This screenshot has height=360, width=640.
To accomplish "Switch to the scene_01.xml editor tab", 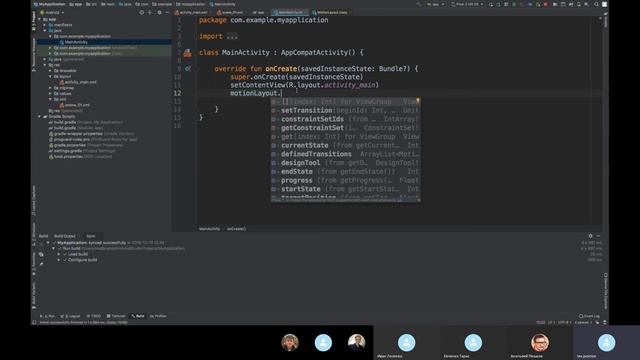I will 230,13.
